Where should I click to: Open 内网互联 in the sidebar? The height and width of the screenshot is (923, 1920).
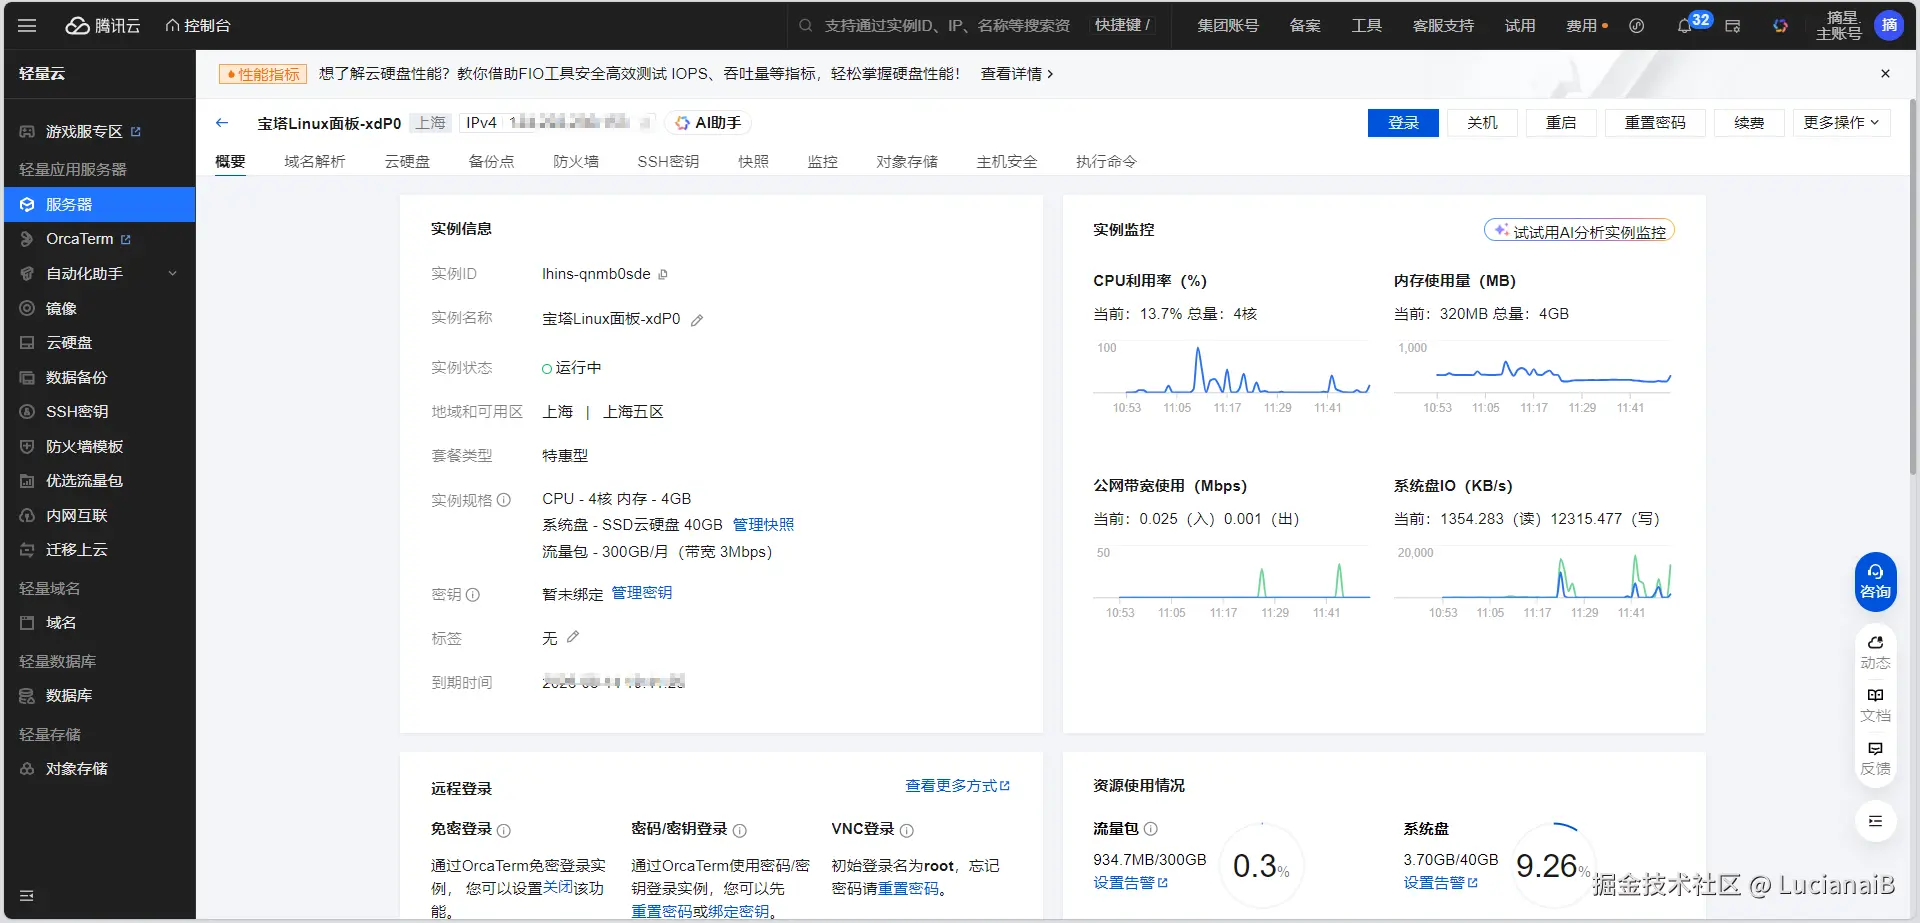(76, 516)
